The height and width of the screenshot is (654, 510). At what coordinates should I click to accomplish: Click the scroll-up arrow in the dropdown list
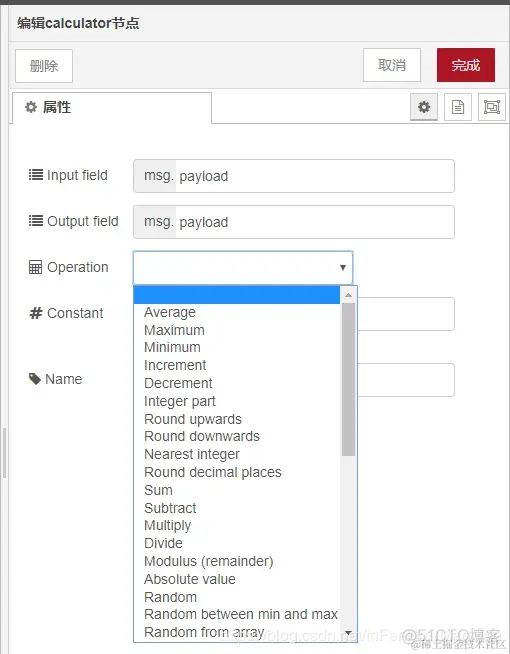point(348,295)
